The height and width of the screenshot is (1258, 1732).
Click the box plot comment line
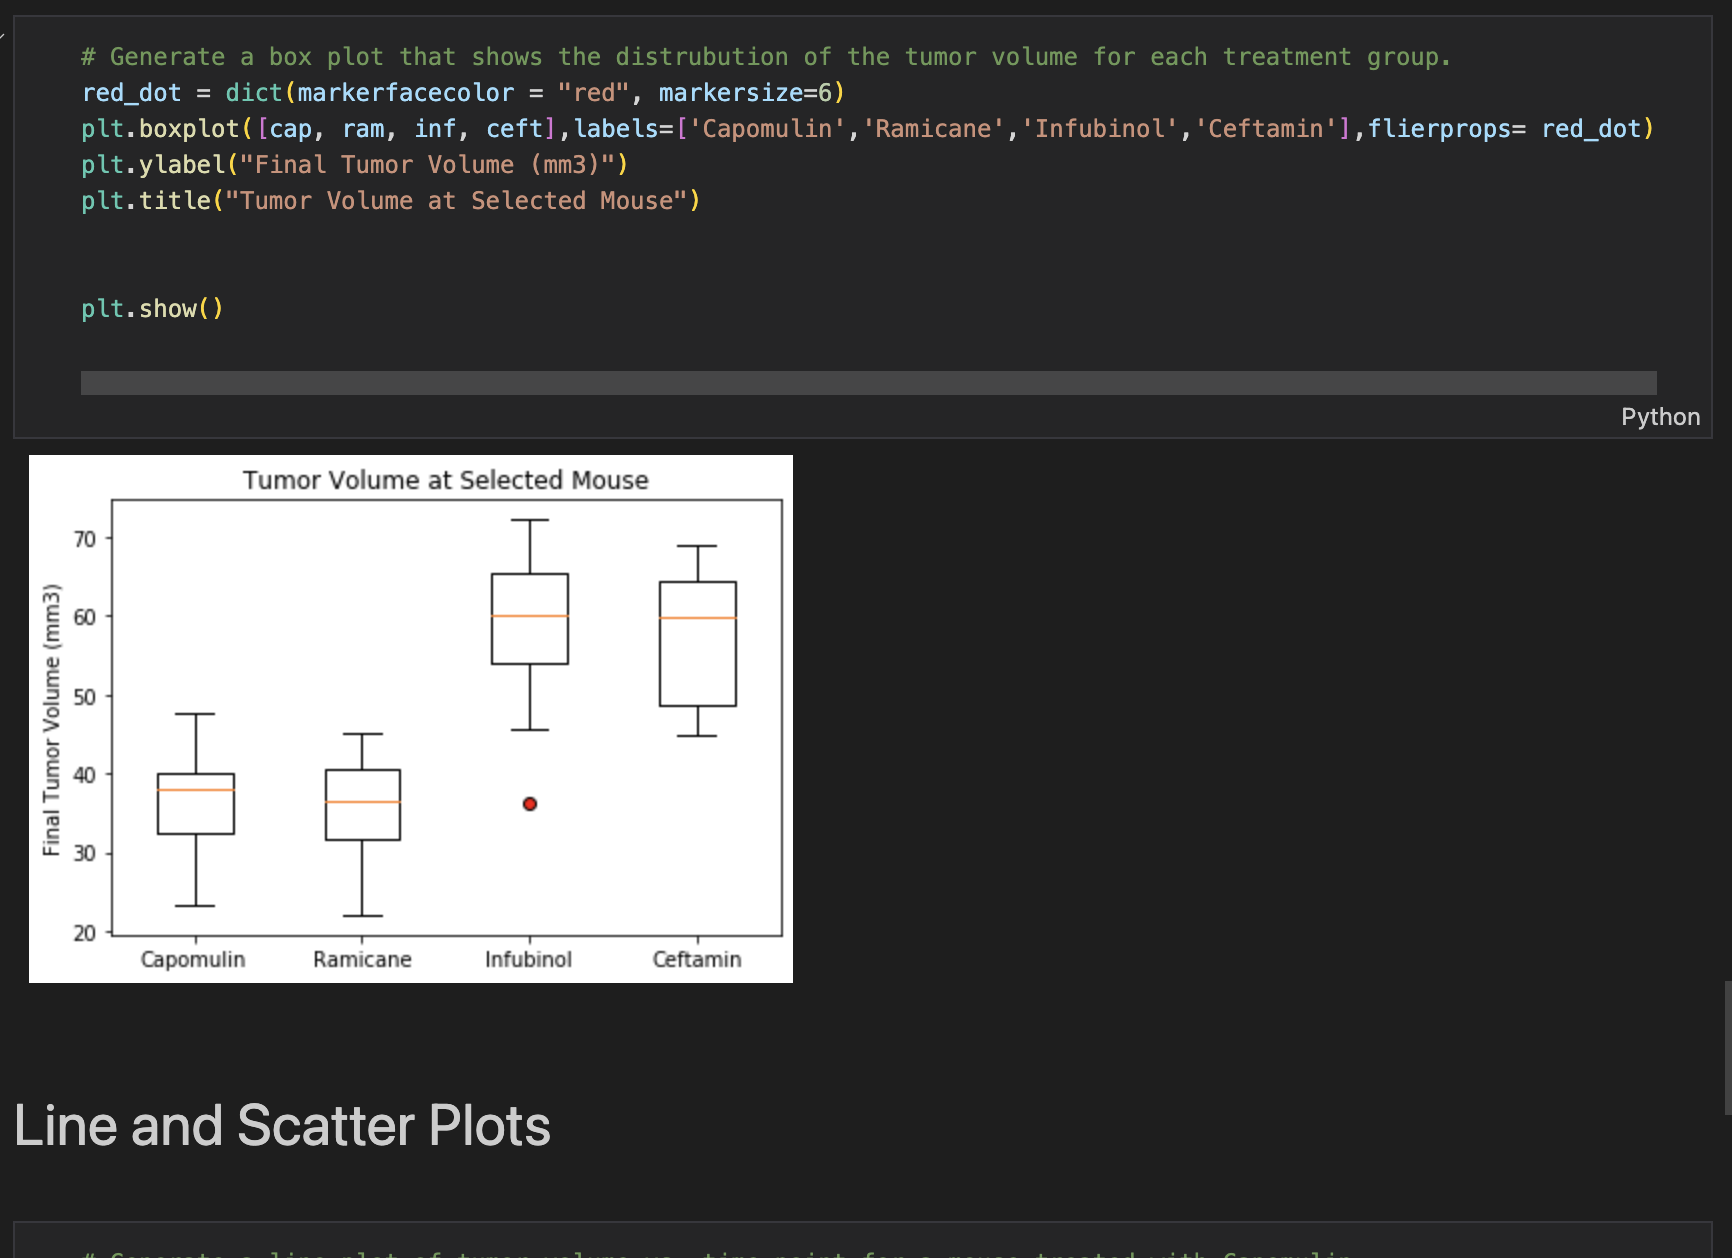[766, 57]
